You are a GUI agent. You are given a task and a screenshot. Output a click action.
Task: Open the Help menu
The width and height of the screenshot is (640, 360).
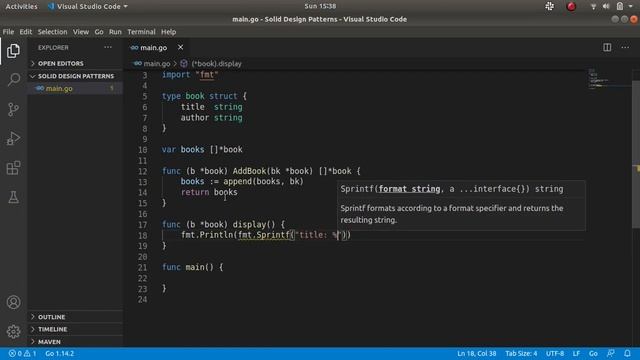click(x=168, y=32)
